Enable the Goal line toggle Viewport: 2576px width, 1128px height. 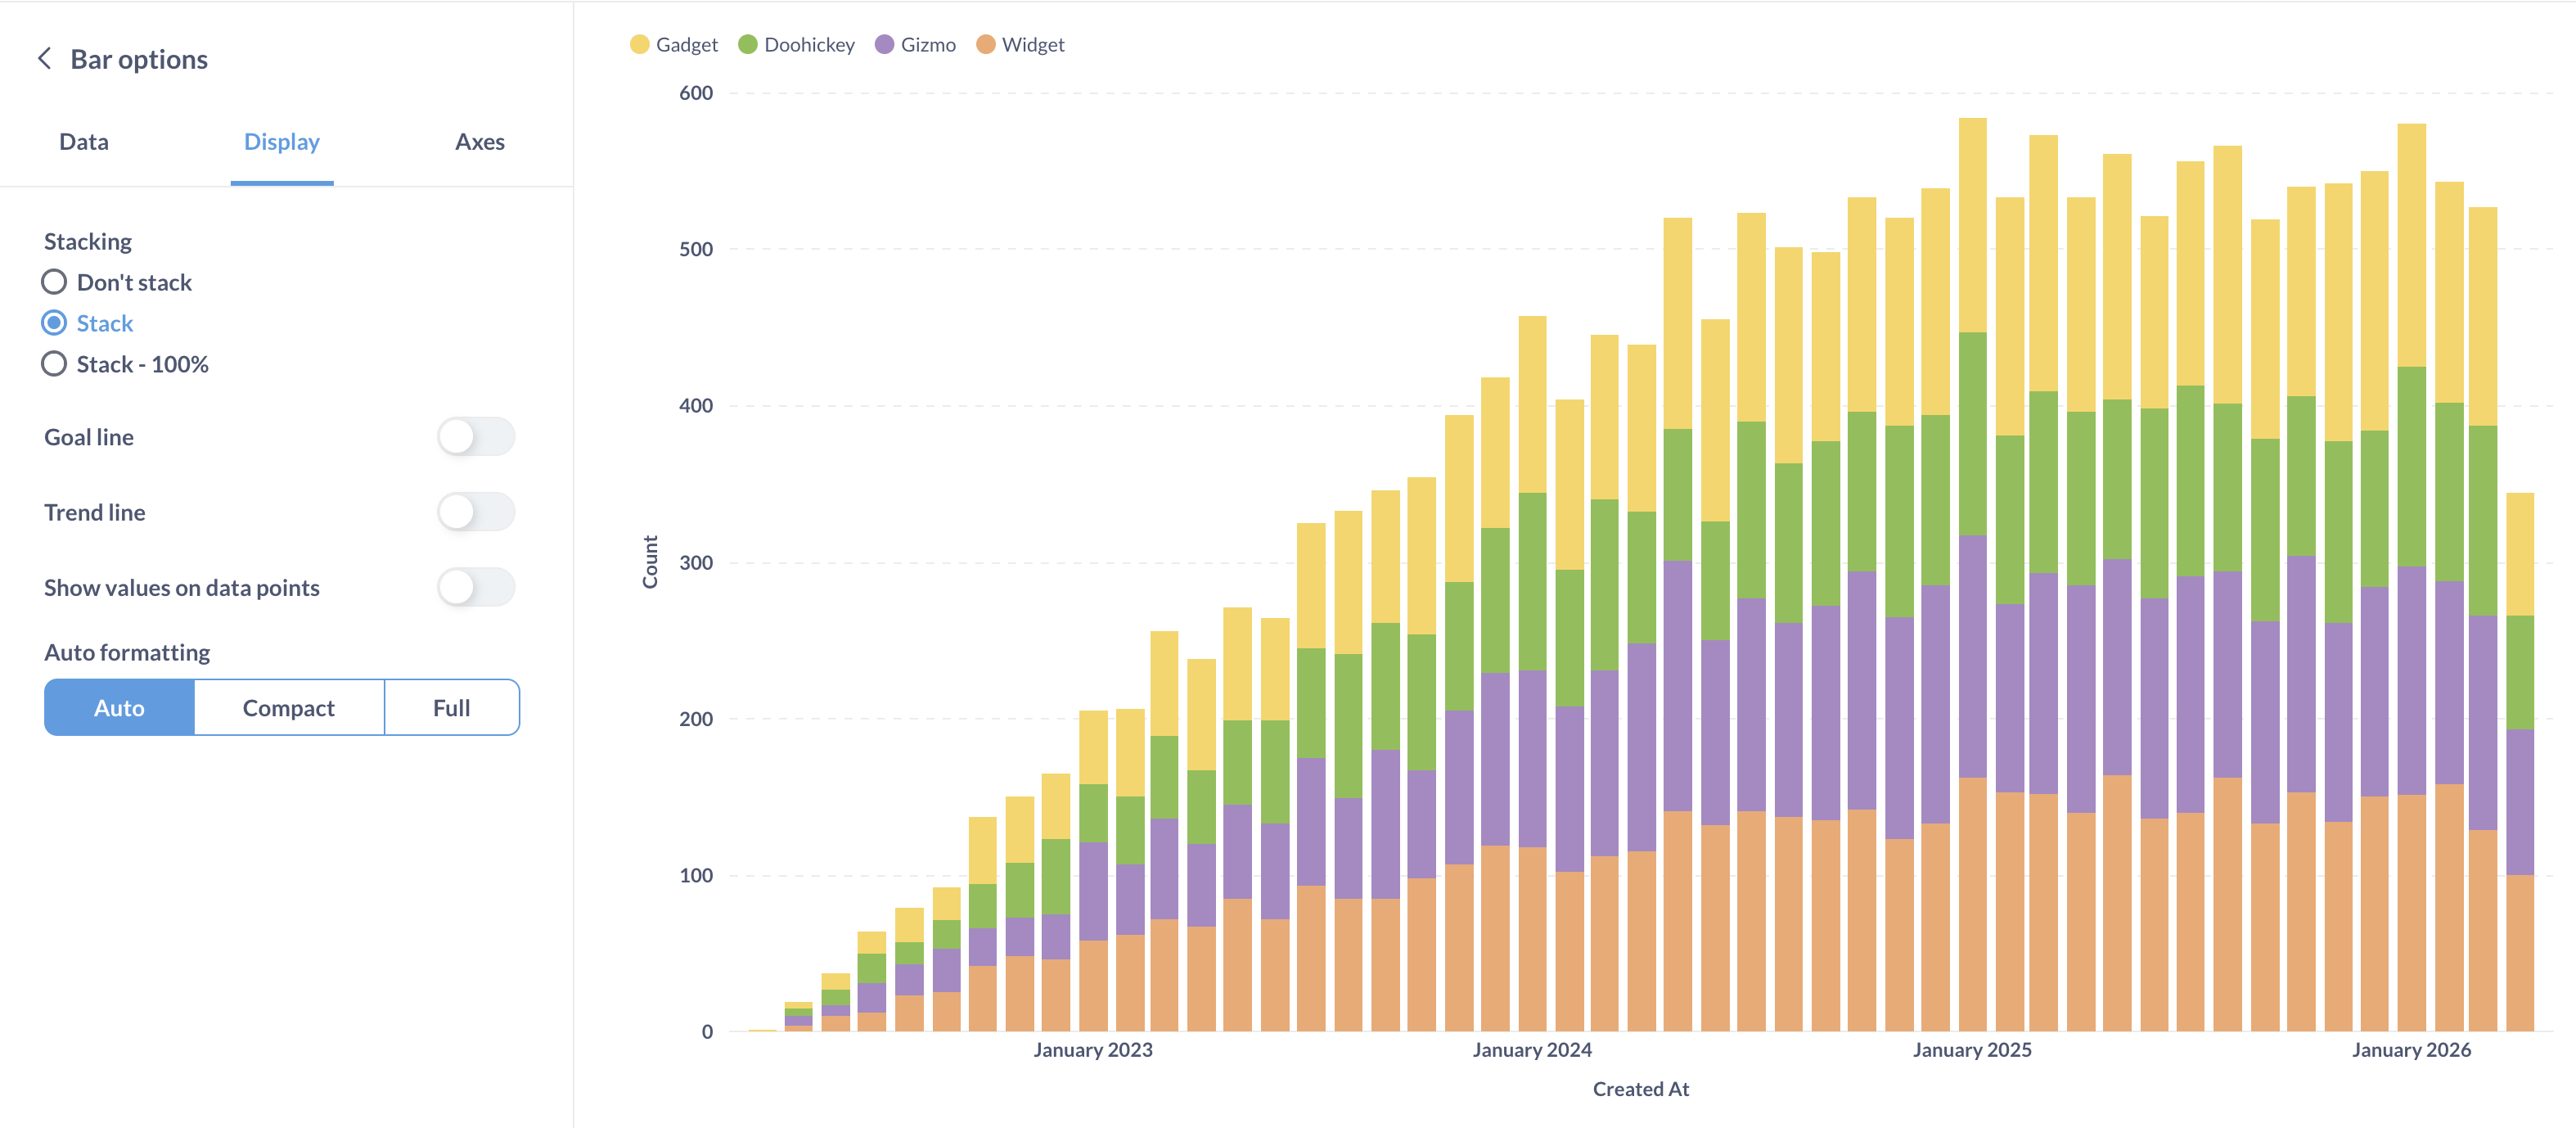[x=475, y=435]
